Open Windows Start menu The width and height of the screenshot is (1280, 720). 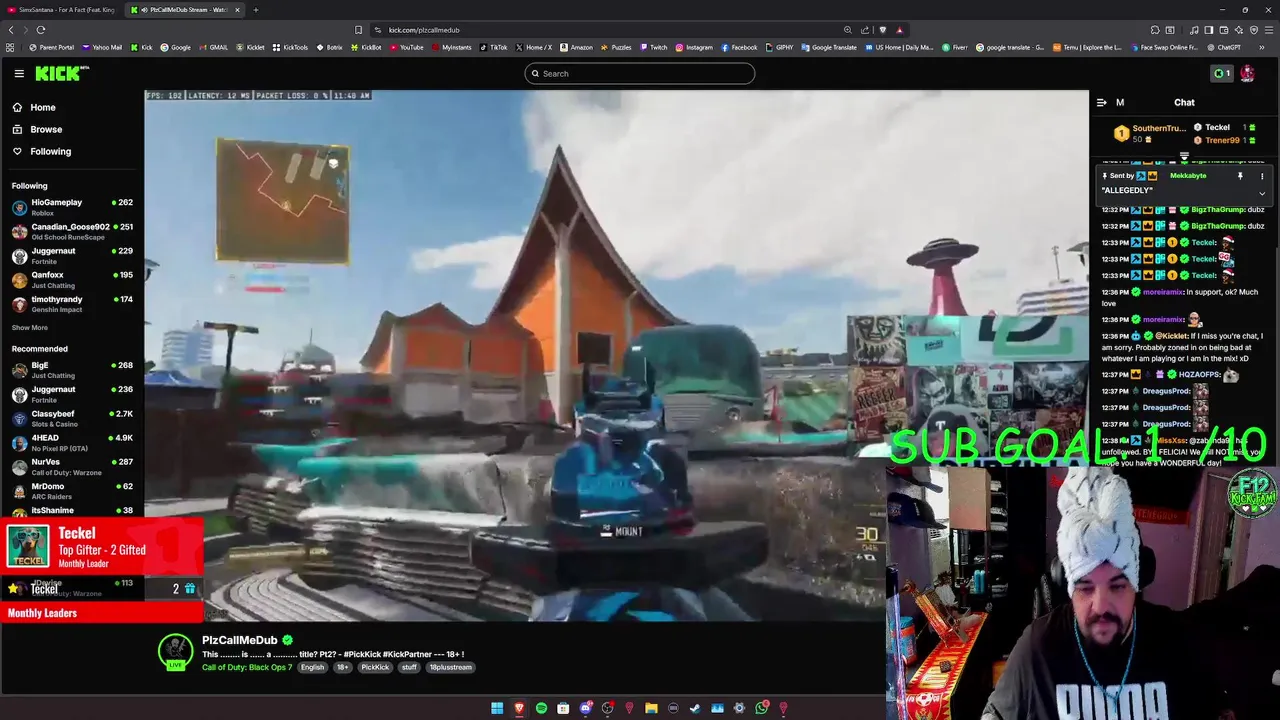pyautogui.click(x=497, y=708)
